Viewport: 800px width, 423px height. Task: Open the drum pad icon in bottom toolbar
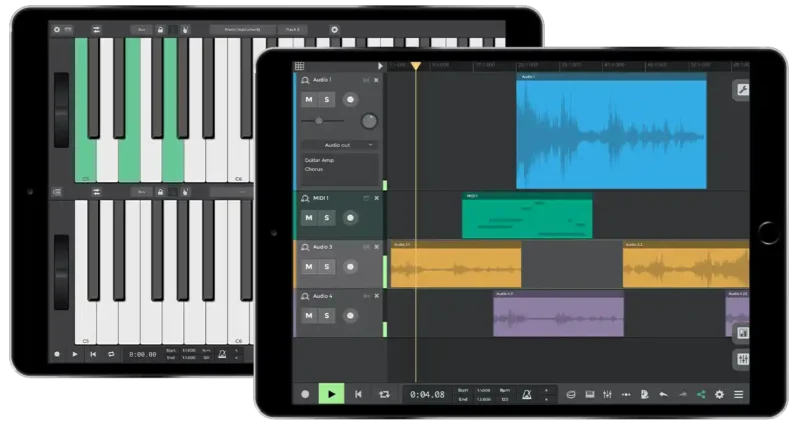[571, 394]
